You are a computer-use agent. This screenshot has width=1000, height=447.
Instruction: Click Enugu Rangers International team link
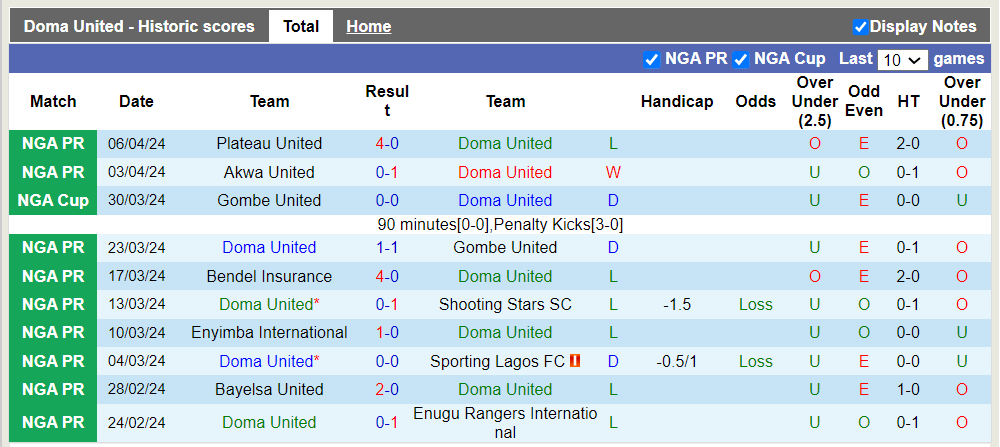pos(505,422)
